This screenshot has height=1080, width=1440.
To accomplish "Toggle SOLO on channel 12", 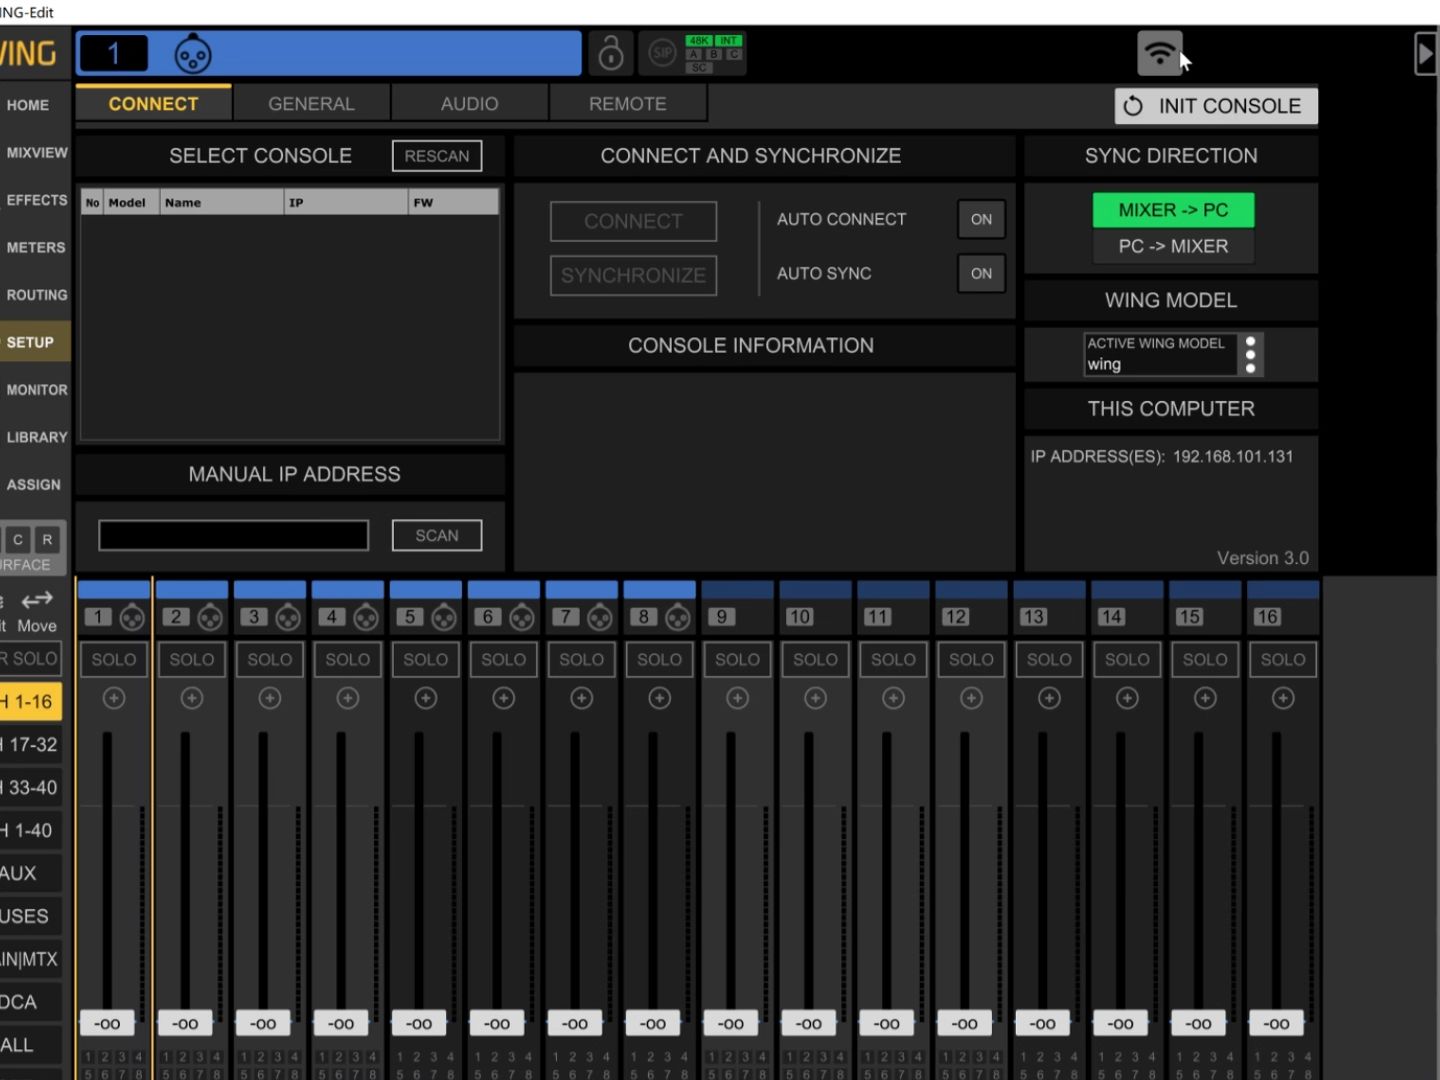I will point(972,659).
